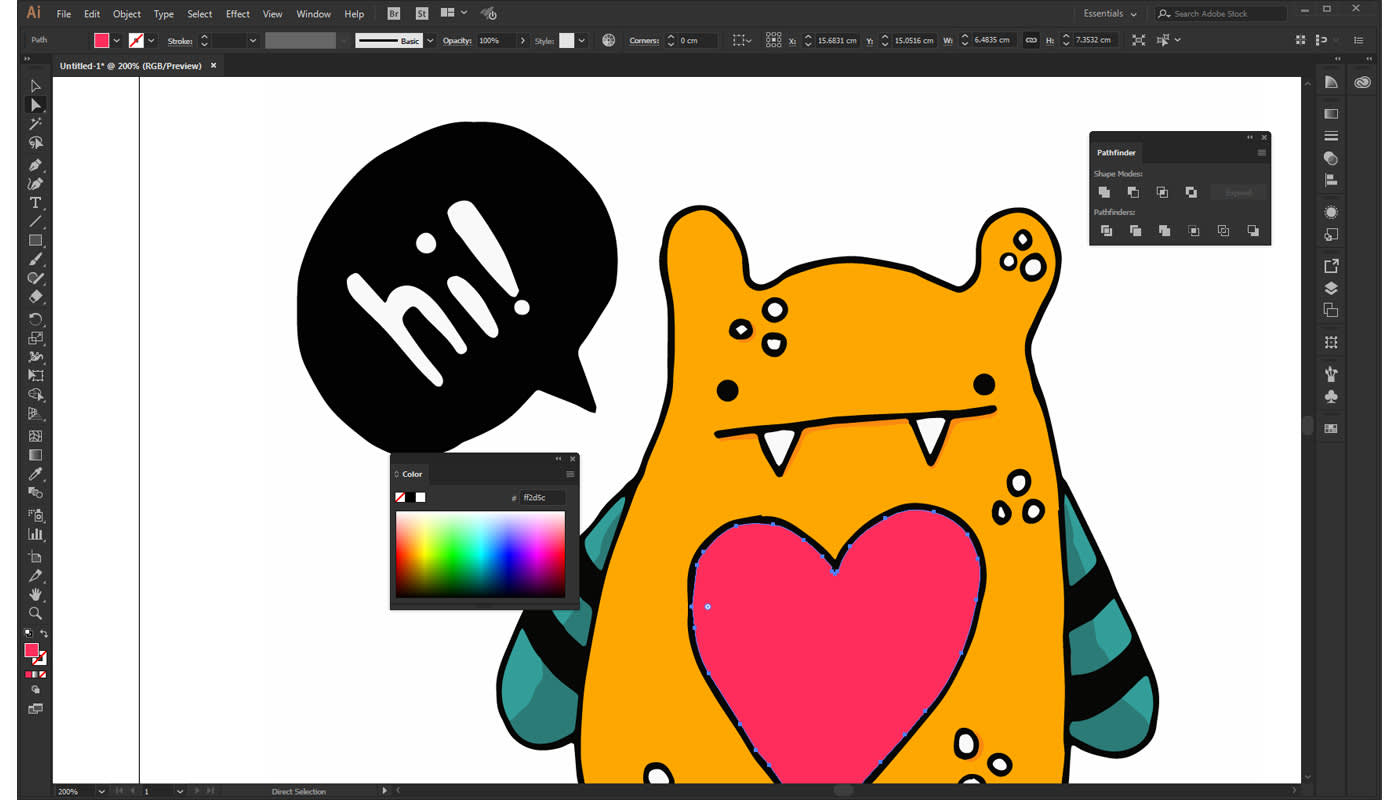The image size is (1400, 800).
Task: Open the Pathfinder panel menu
Action: coord(1261,152)
